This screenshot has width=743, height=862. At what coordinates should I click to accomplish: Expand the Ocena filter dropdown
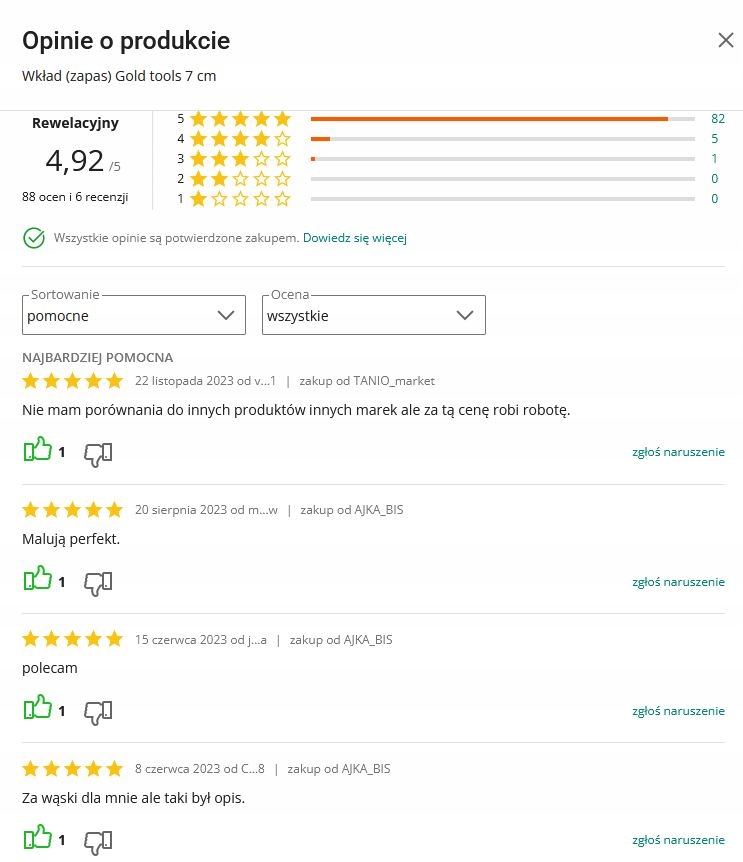(374, 315)
